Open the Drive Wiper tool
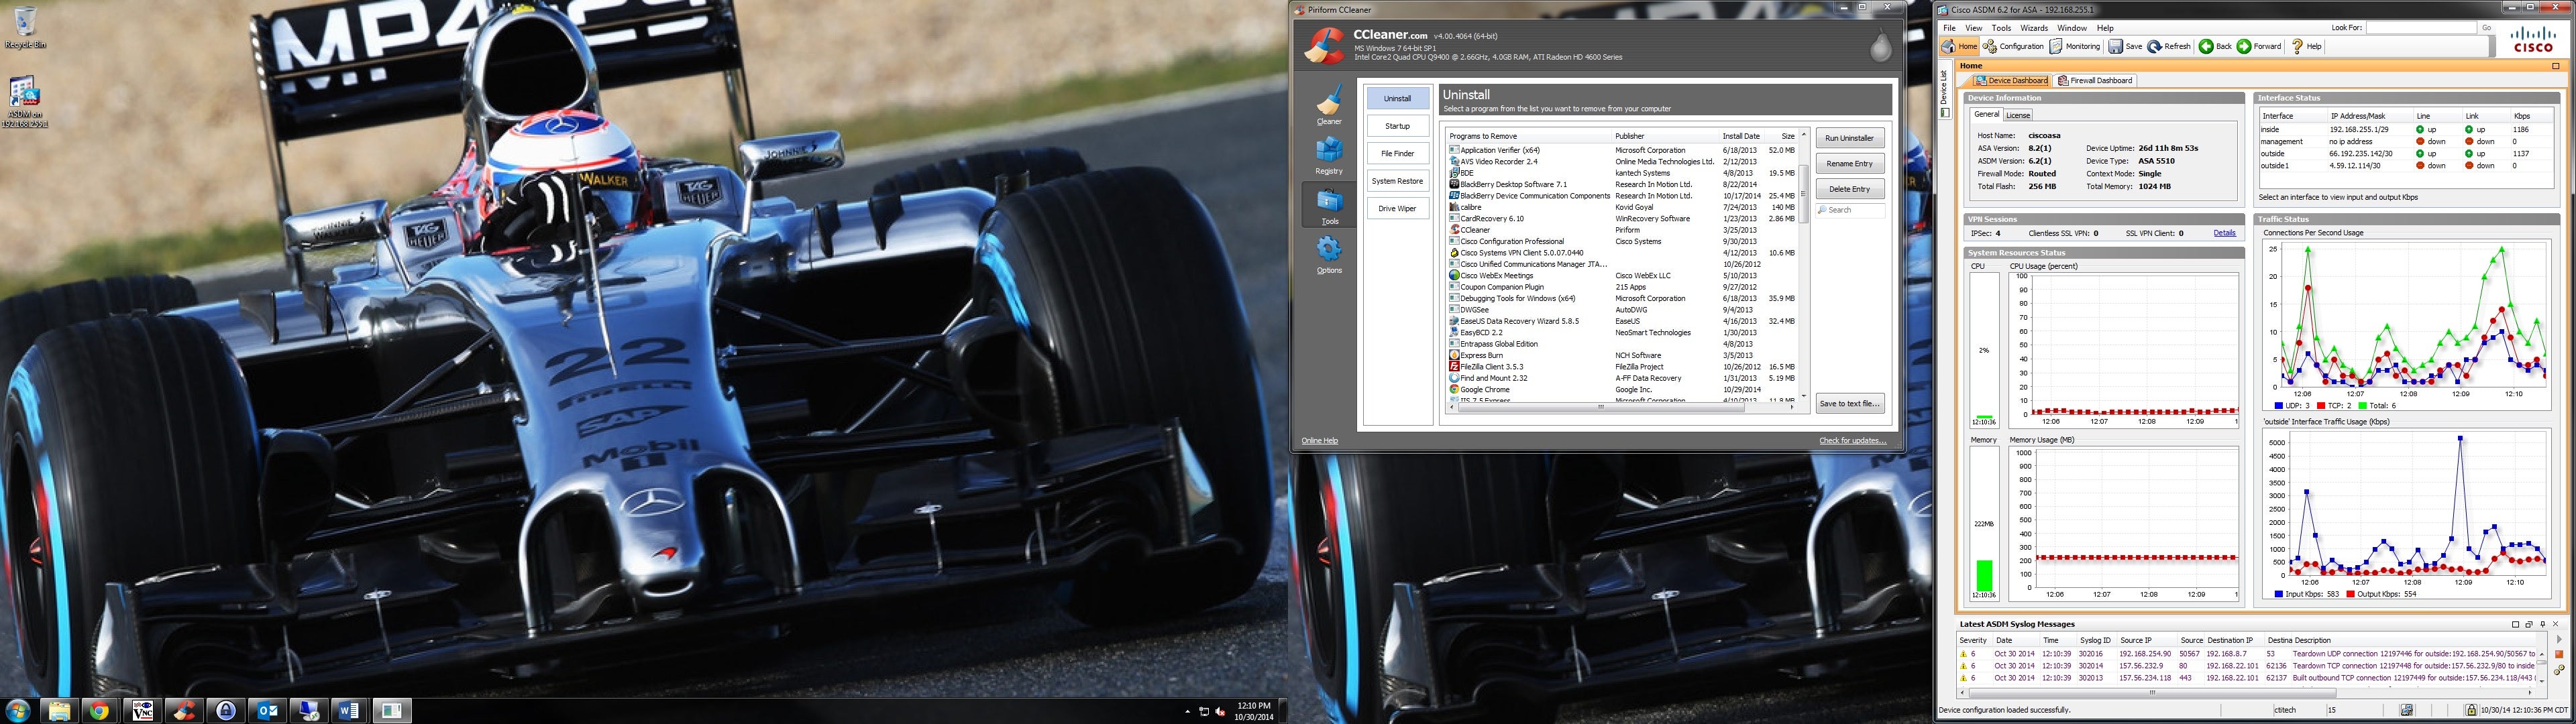This screenshot has width=2576, height=724. click(1397, 209)
